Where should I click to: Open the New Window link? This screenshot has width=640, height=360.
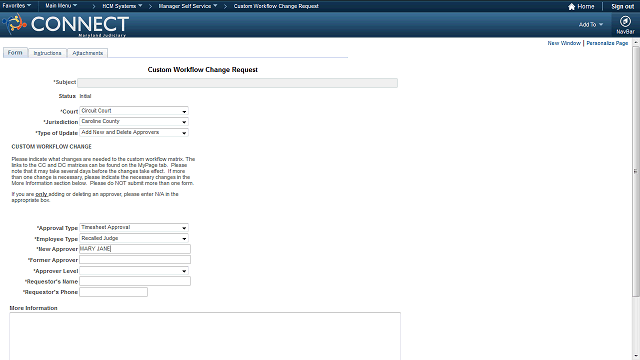(564, 43)
